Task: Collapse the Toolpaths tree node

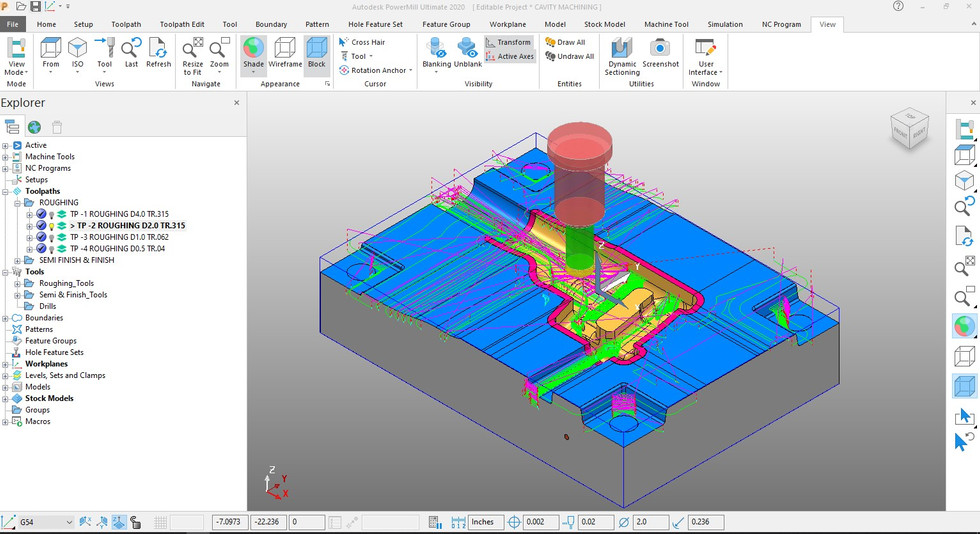Action: (5, 191)
